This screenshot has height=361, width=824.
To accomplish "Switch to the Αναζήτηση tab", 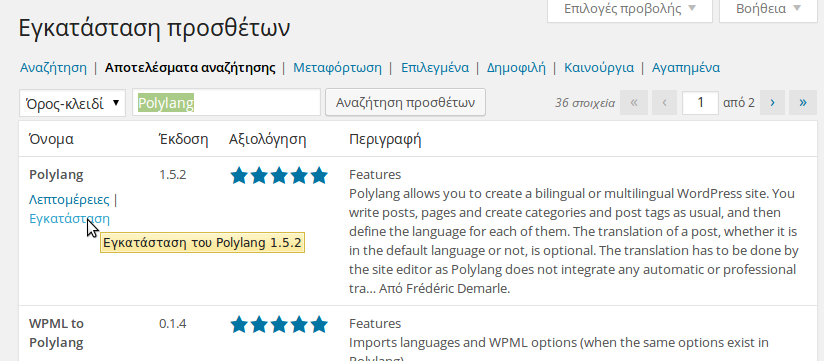I will click(x=53, y=68).
